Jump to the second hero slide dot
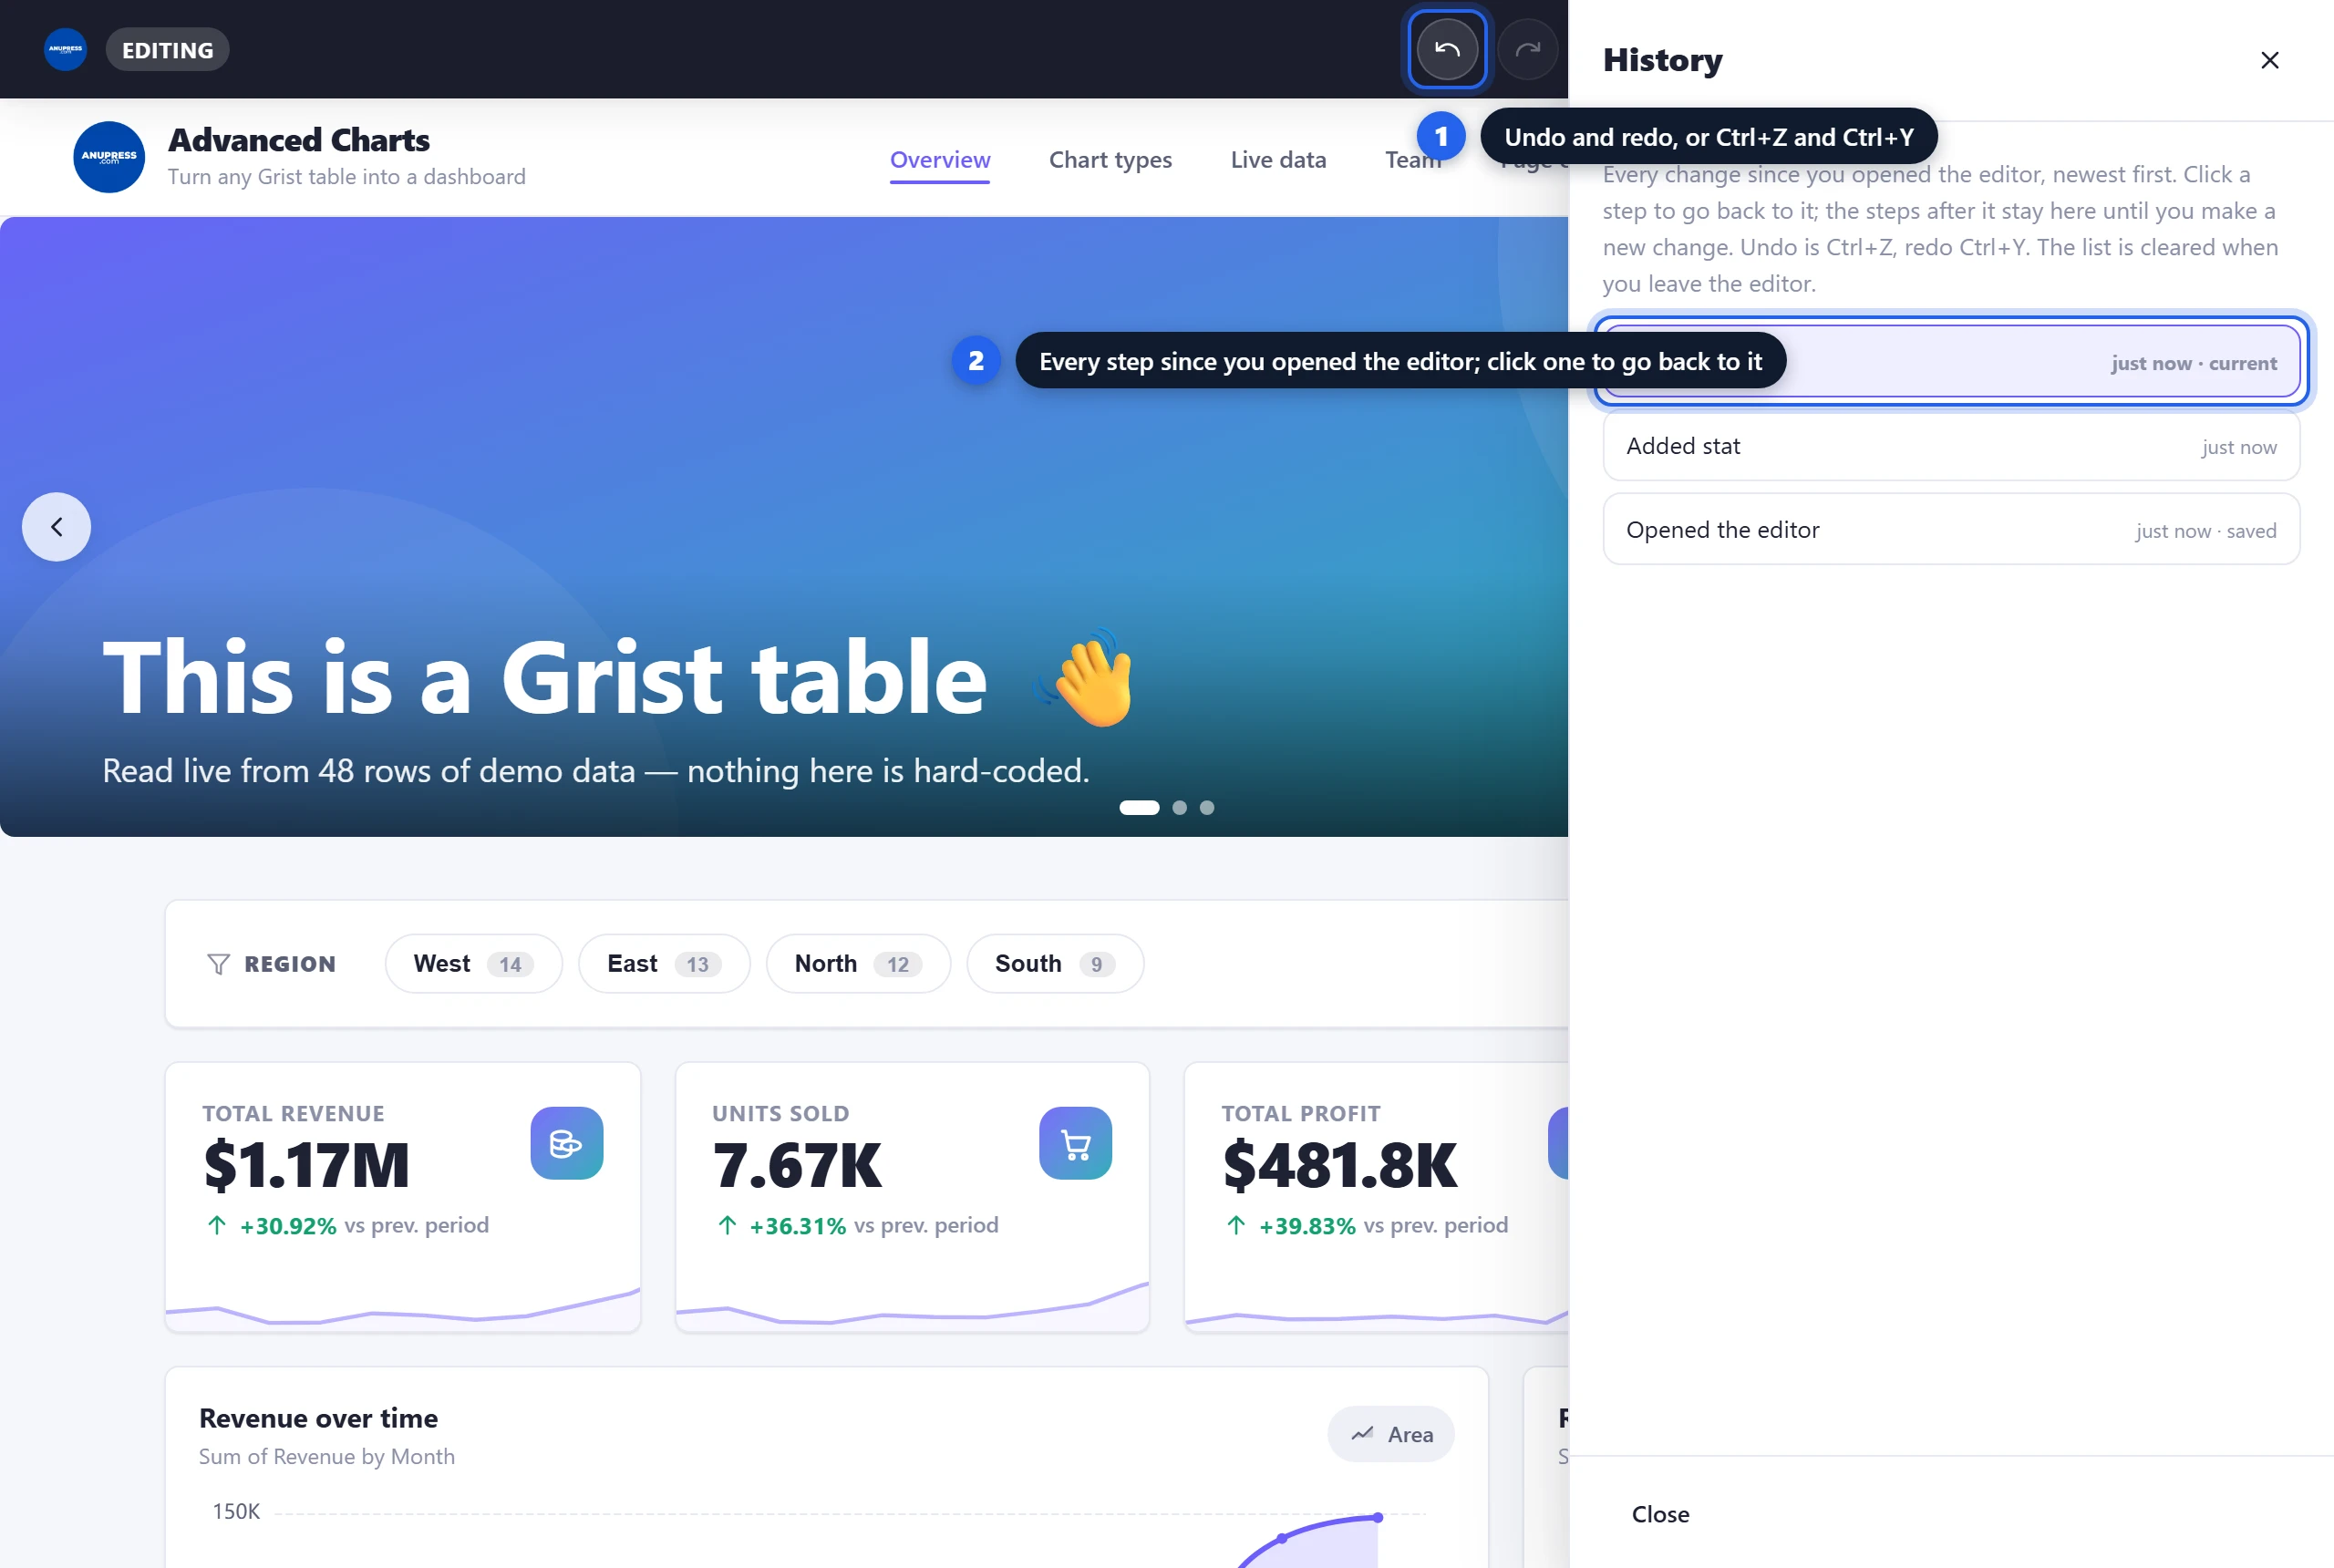The height and width of the screenshot is (1568, 2334). 1180,808
